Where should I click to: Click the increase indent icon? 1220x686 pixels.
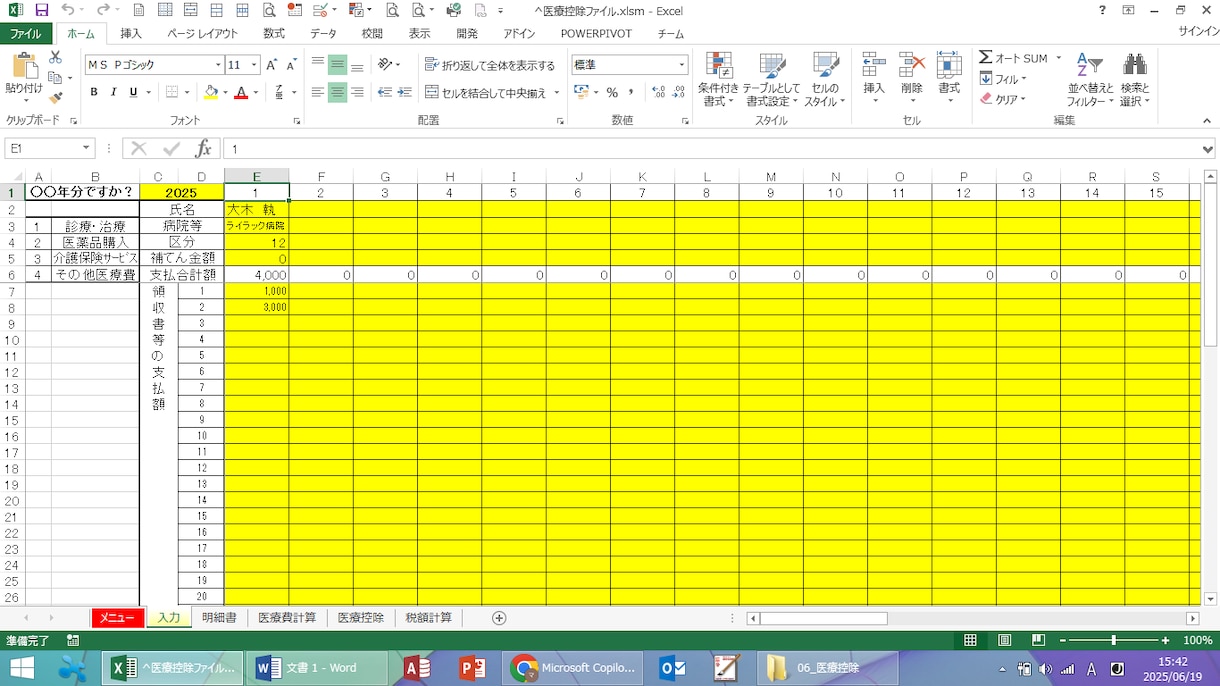click(404, 92)
